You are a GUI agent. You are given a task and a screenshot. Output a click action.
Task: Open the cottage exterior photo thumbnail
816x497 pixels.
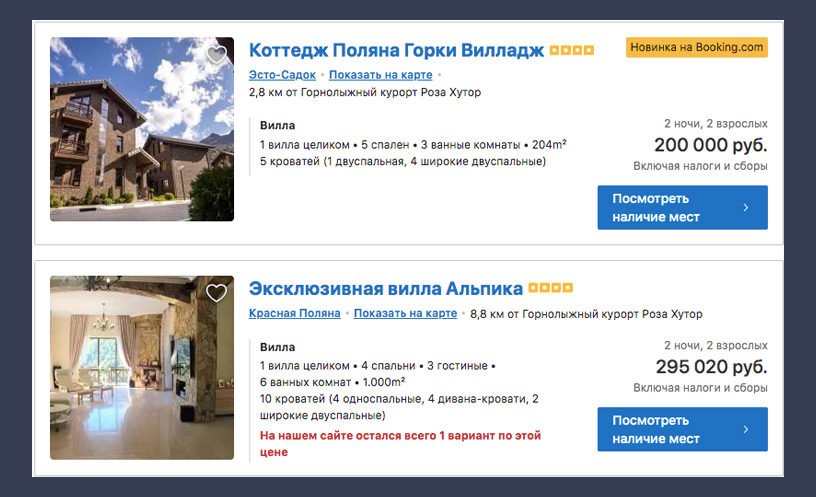point(142,129)
